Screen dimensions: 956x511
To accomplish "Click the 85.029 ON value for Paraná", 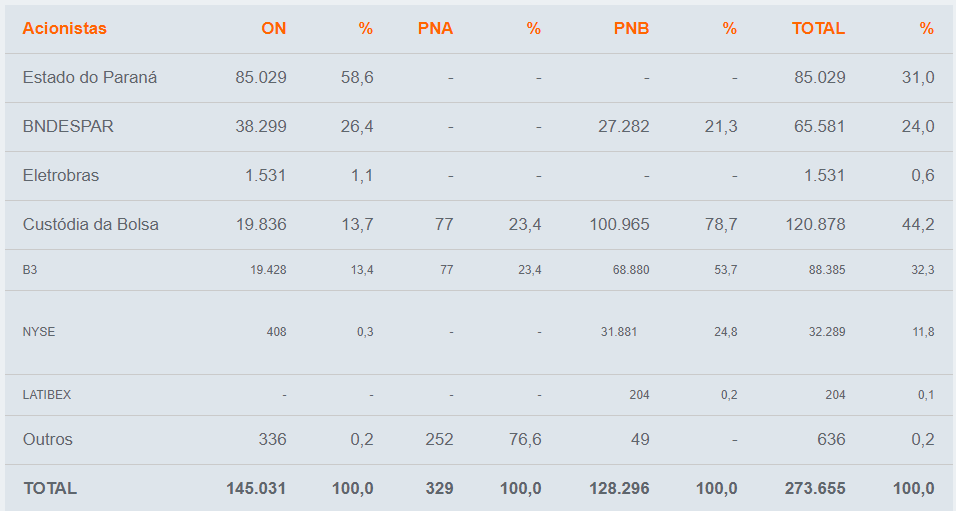I will [261, 77].
